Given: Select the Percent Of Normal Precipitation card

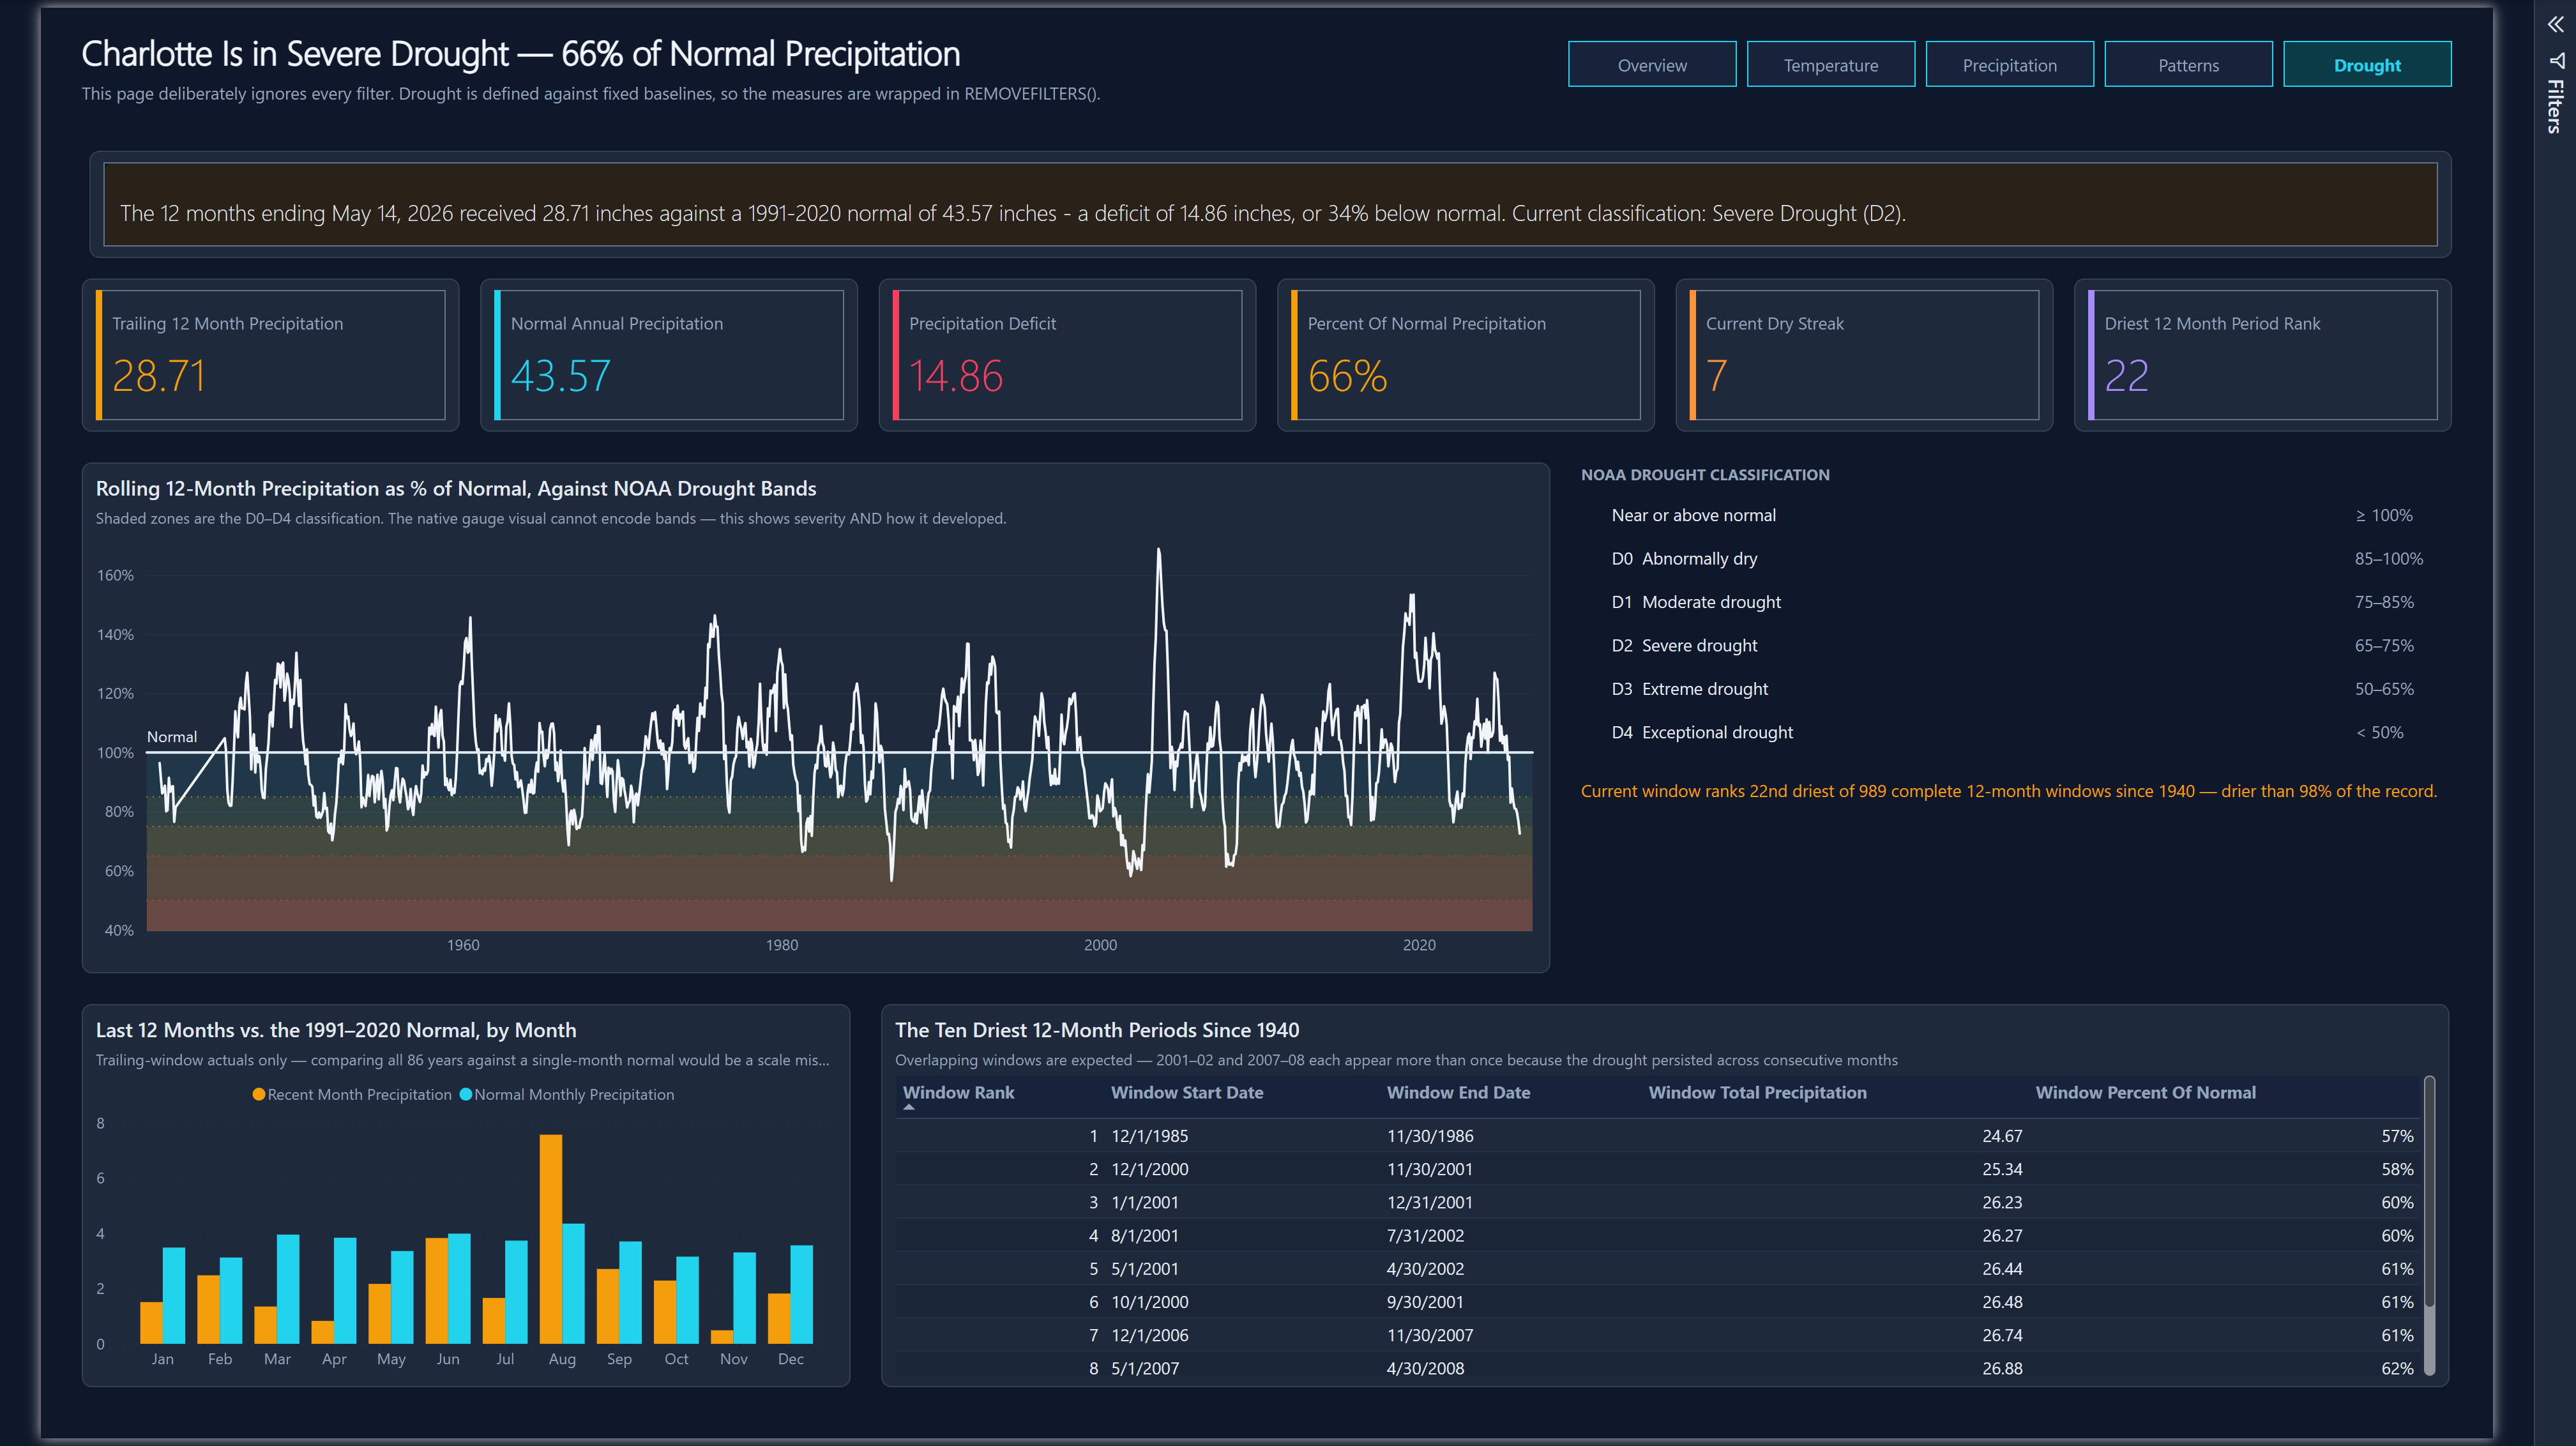Looking at the screenshot, I should [1465, 355].
